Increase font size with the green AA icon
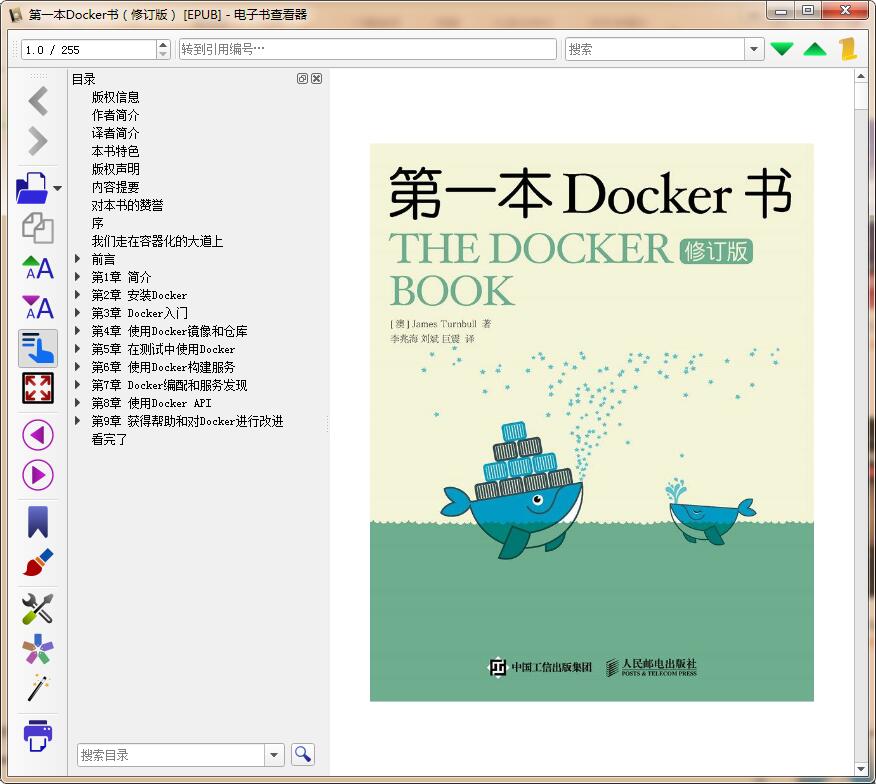 pos(38,268)
